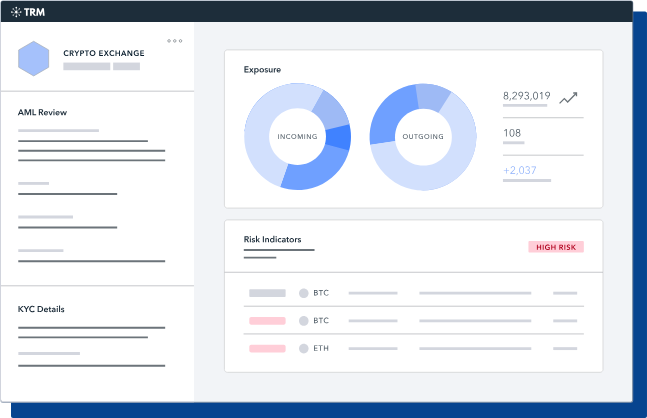This screenshot has width=647, height=418.
Task: Click the +2,037 change value link
Action: click(x=520, y=170)
